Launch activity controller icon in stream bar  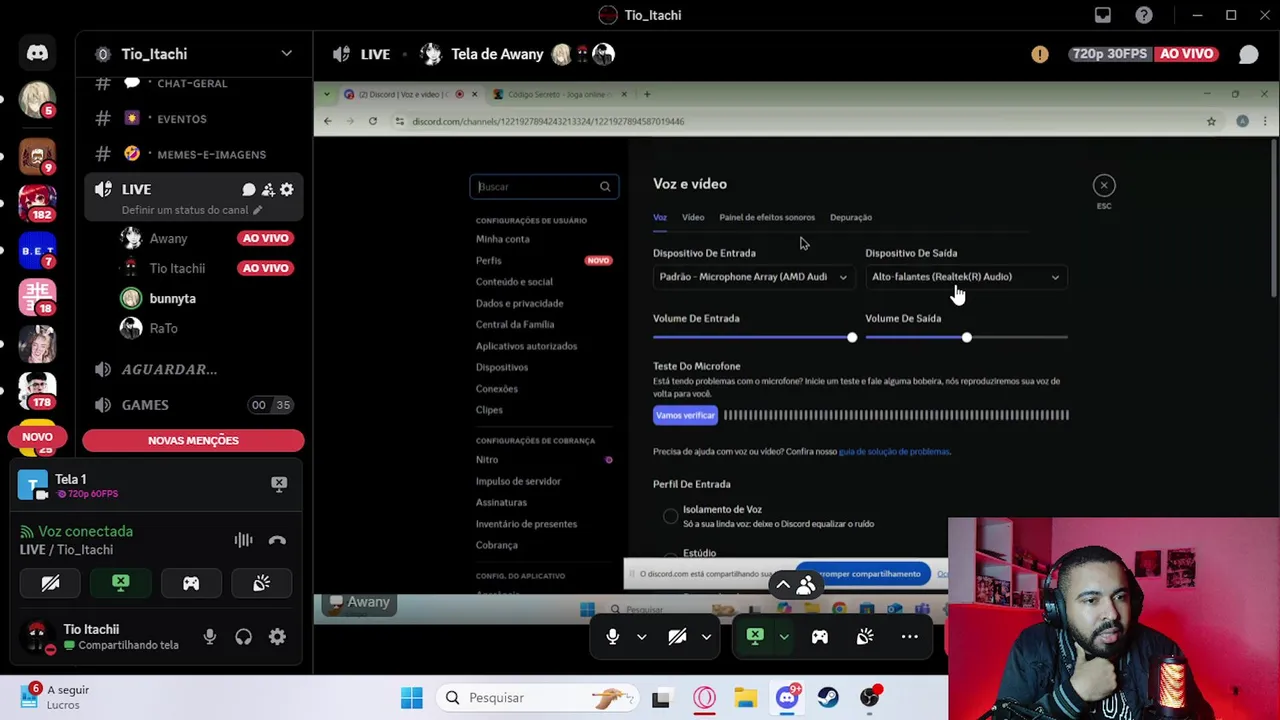(820, 637)
